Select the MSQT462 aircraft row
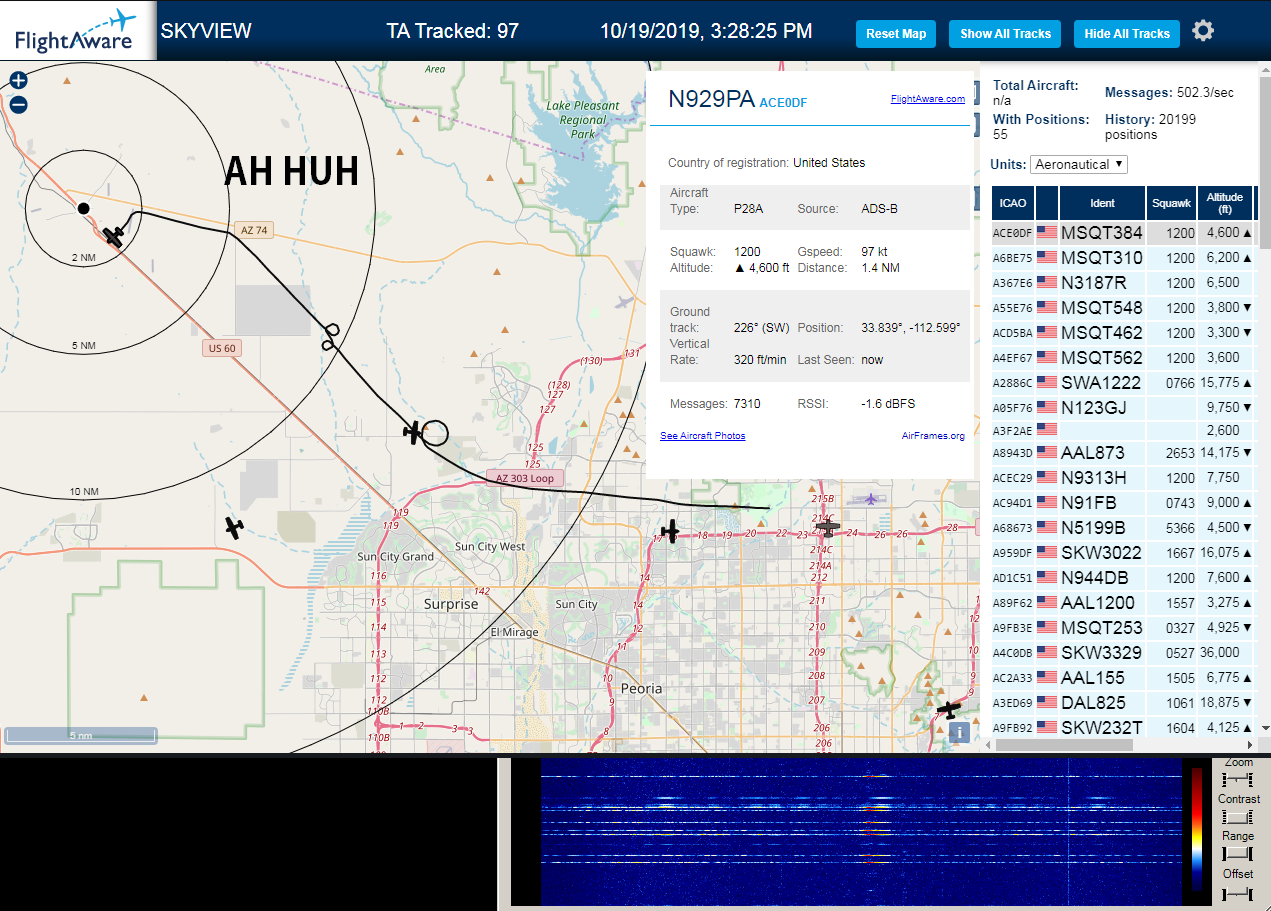The width and height of the screenshot is (1271, 911). point(1124,333)
